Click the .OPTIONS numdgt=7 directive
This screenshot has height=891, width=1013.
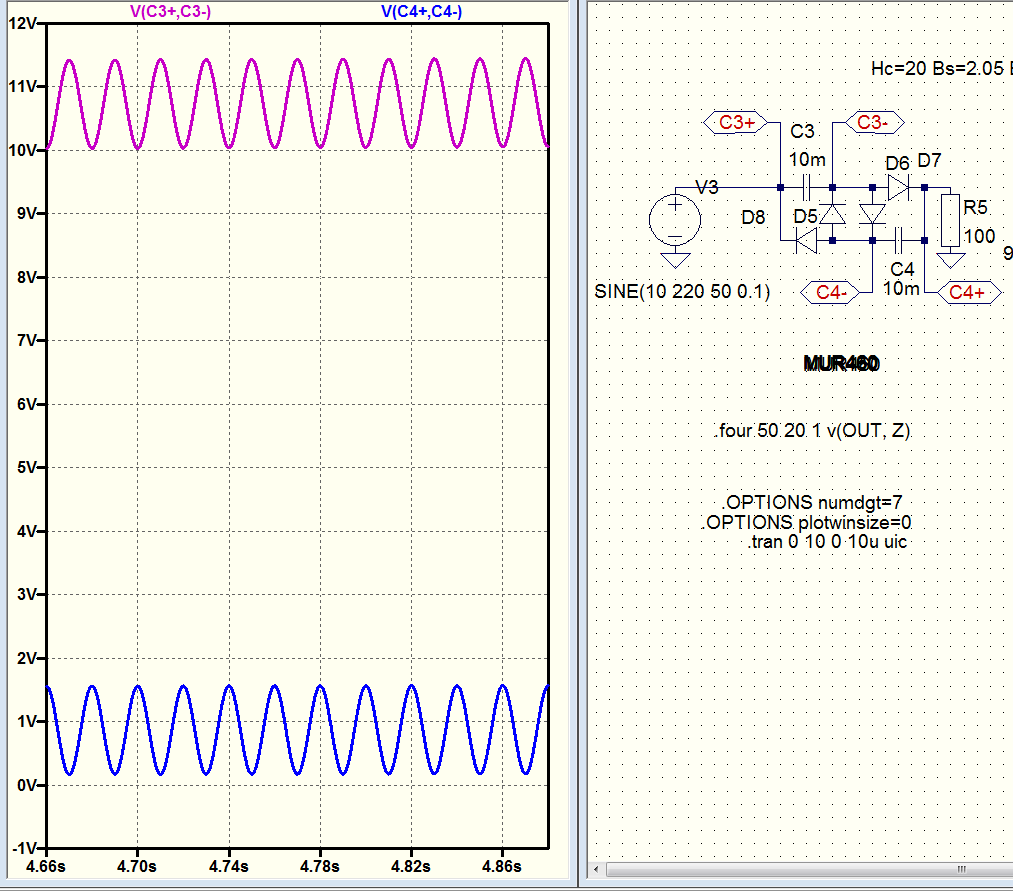point(811,502)
